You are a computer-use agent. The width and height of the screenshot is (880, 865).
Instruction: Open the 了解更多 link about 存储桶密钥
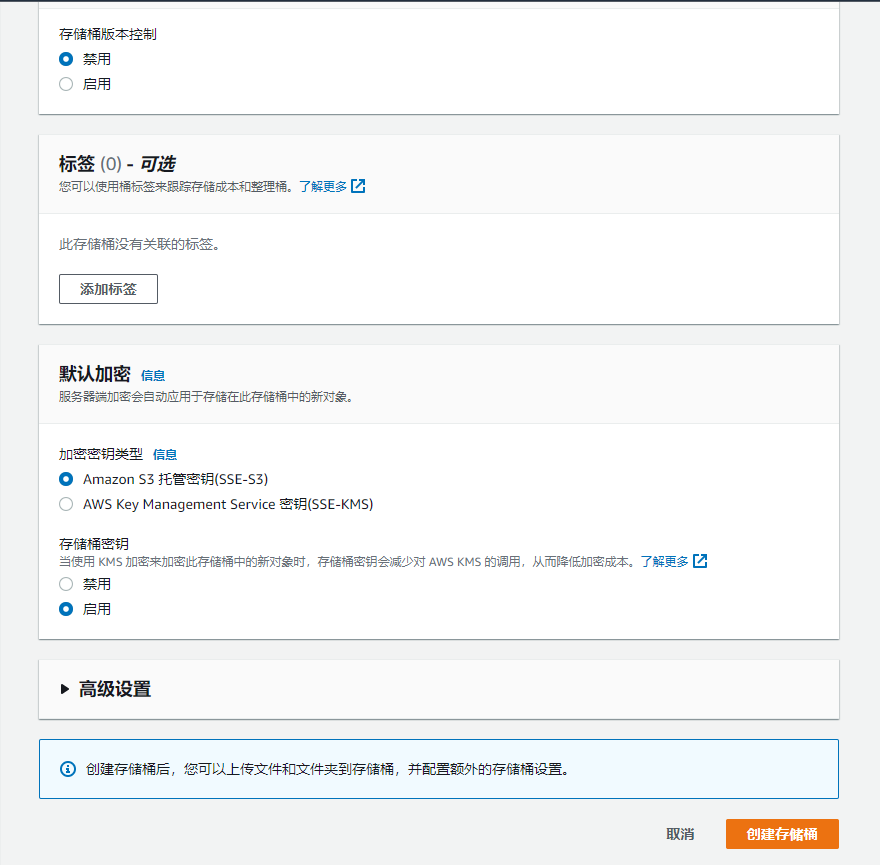(x=664, y=561)
